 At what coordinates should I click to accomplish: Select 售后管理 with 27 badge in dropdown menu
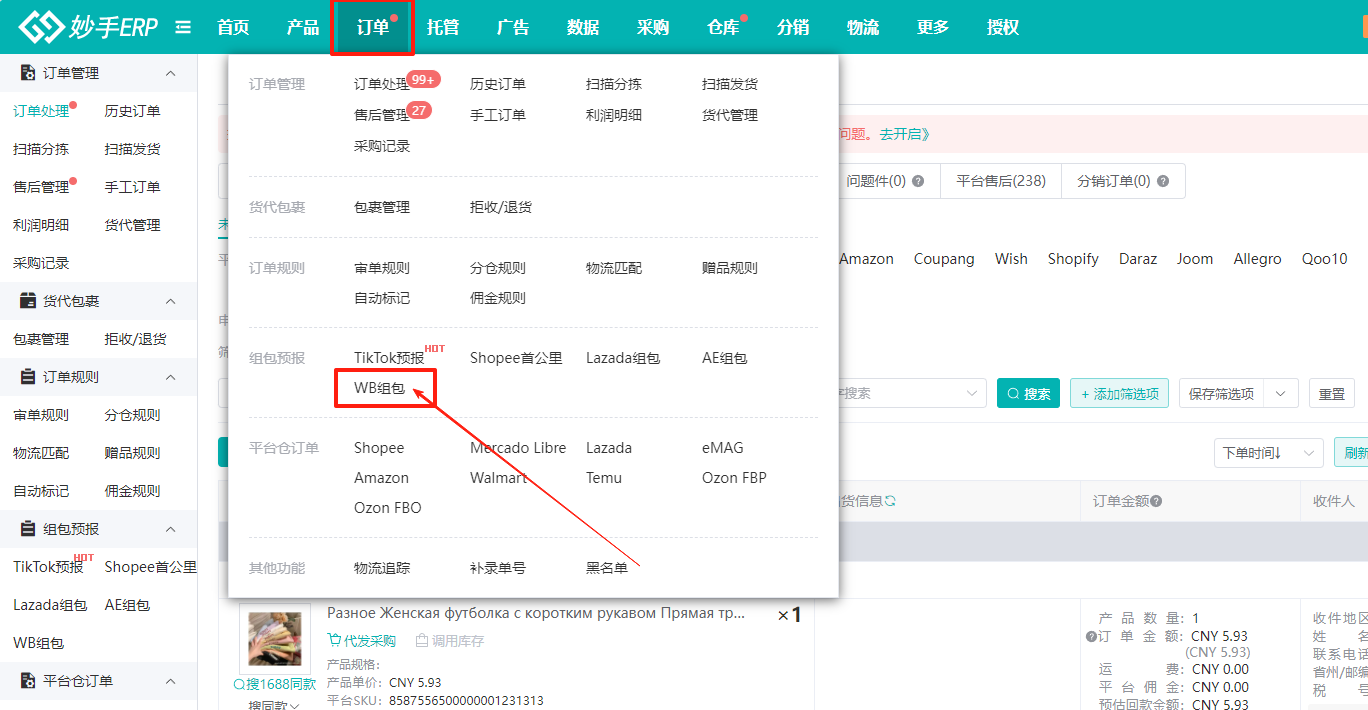click(x=382, y=115)
